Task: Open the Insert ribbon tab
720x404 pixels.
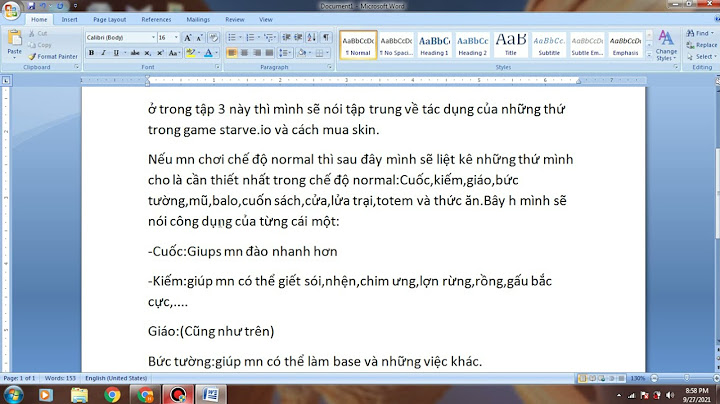Action: [x=69, y=20]
